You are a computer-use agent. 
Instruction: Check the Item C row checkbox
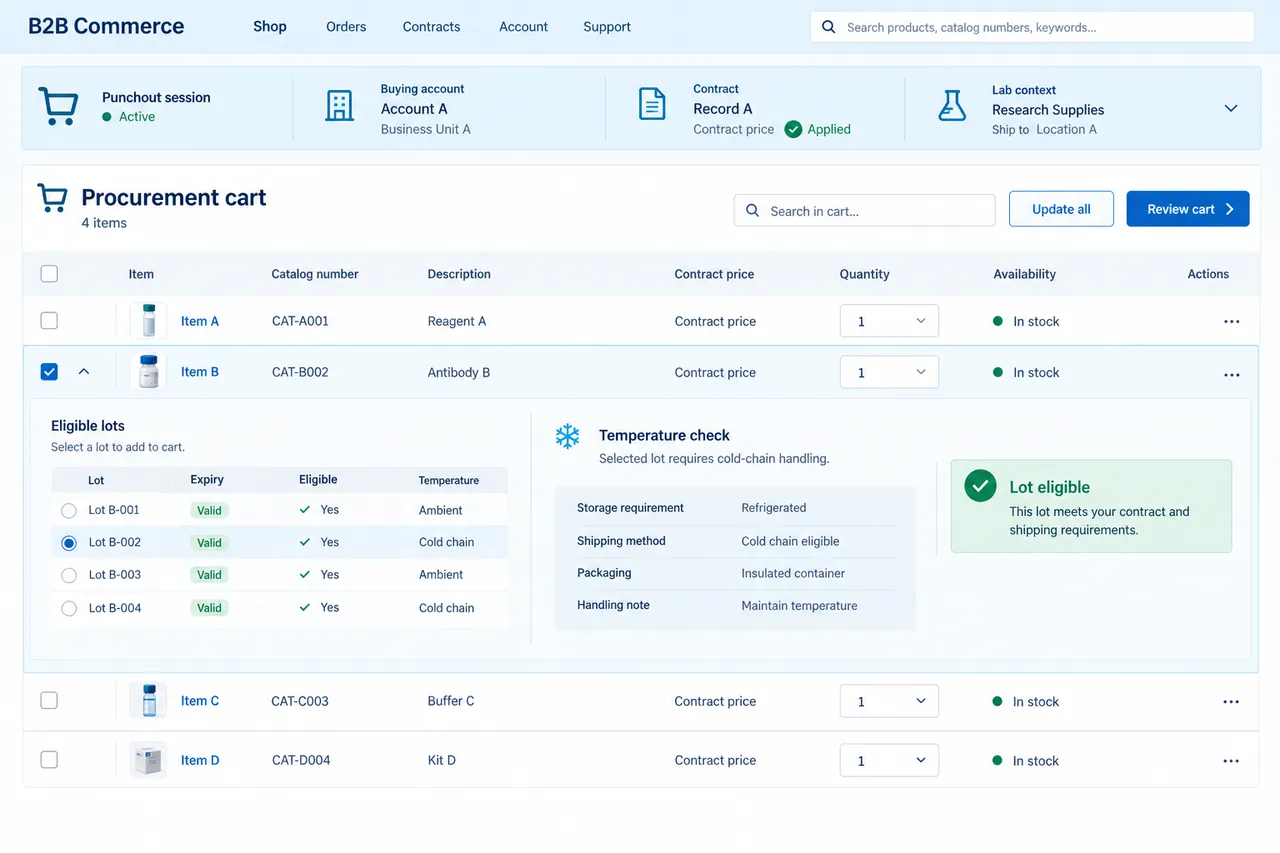click(49, 700)
